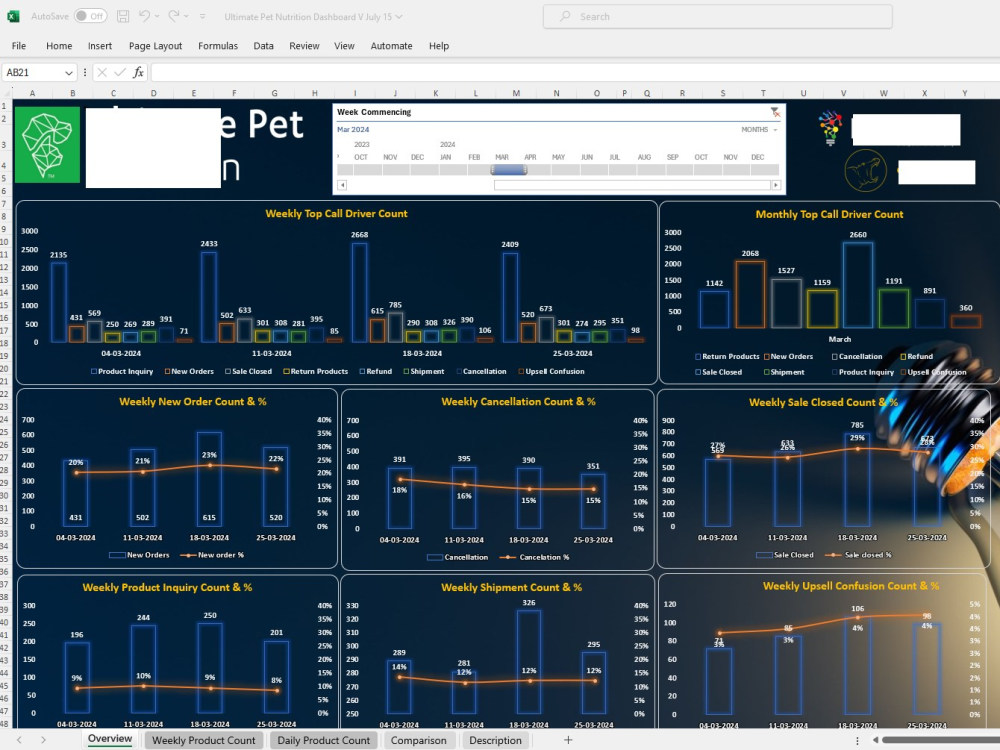This screenshot has height=750, width=1000.
Task: Click previous sheet navigation arrow
Action: point(19,740)
